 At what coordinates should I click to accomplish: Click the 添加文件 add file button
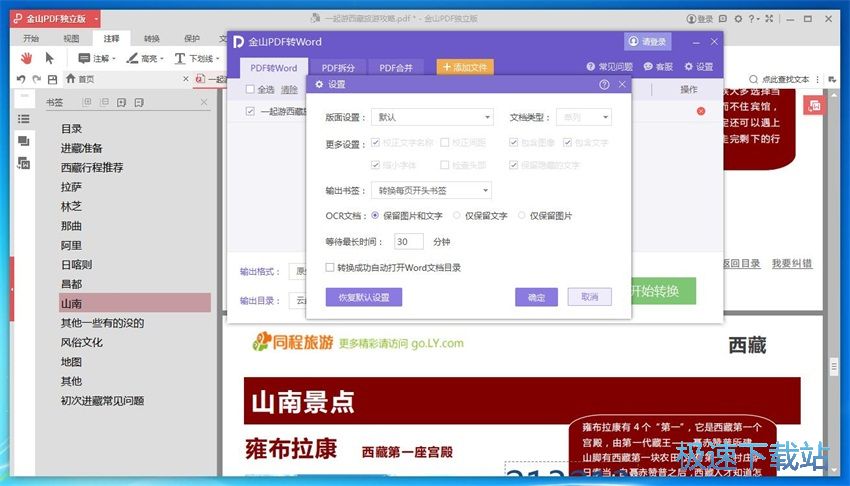click(x=465, y=67)
